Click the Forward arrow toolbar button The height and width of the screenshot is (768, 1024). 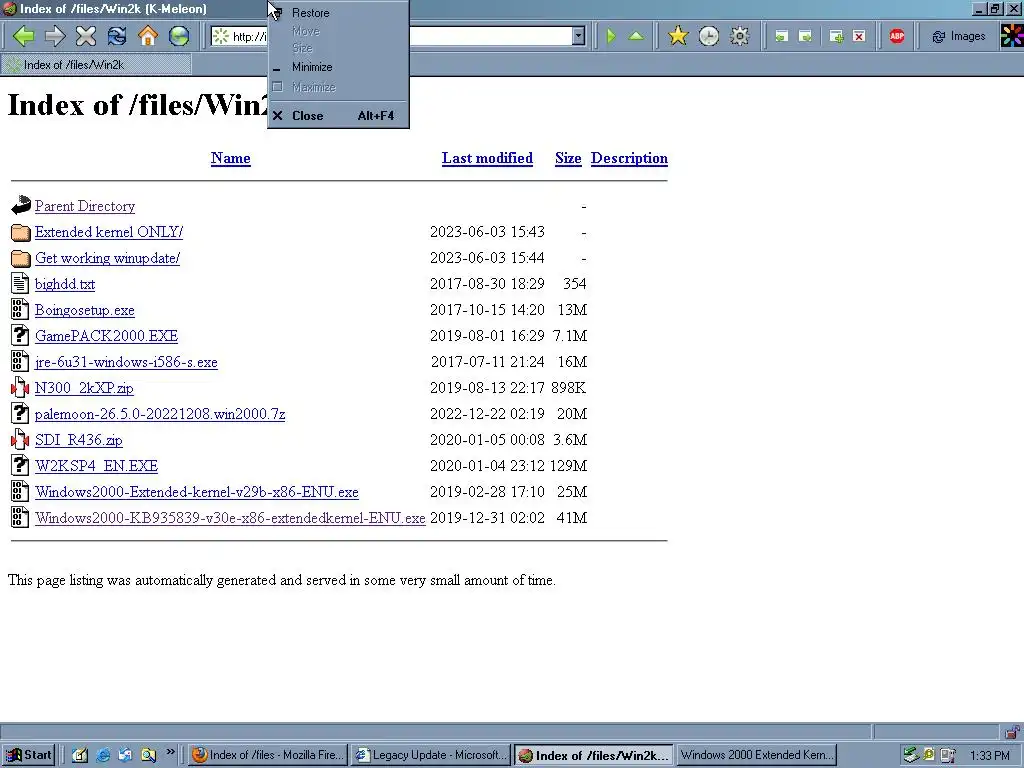point(55,36)
